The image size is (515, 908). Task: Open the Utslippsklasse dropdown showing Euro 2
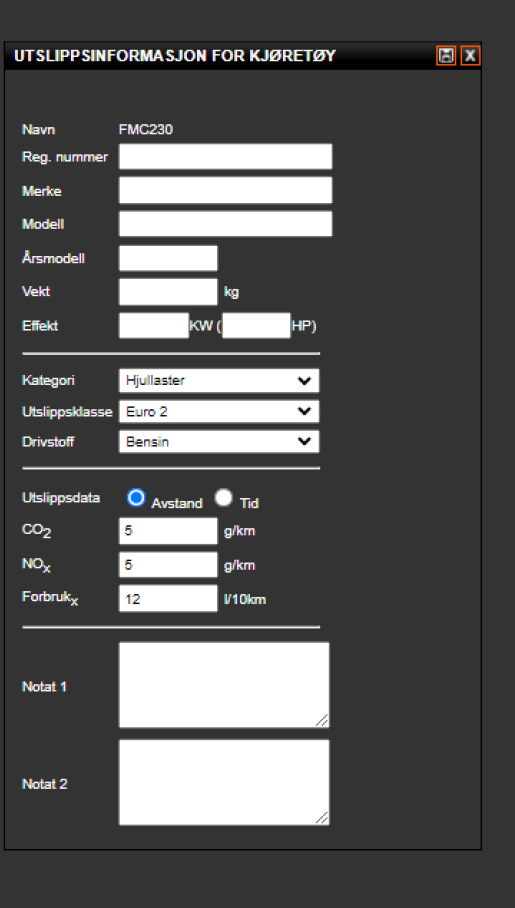(219, 411)
